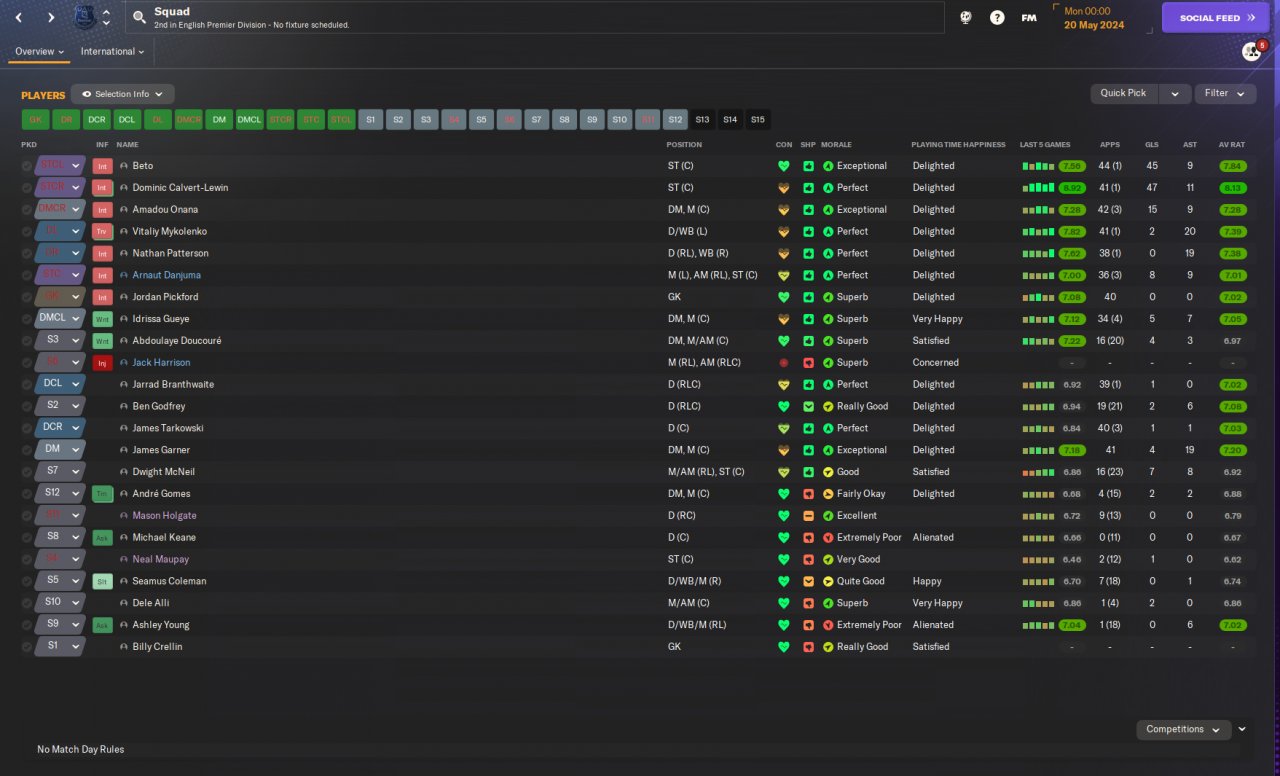Screen dimensions: 1280x776
Task: Toggle the picked checkmark for Jordan Pickford
Action: (27, 297)
